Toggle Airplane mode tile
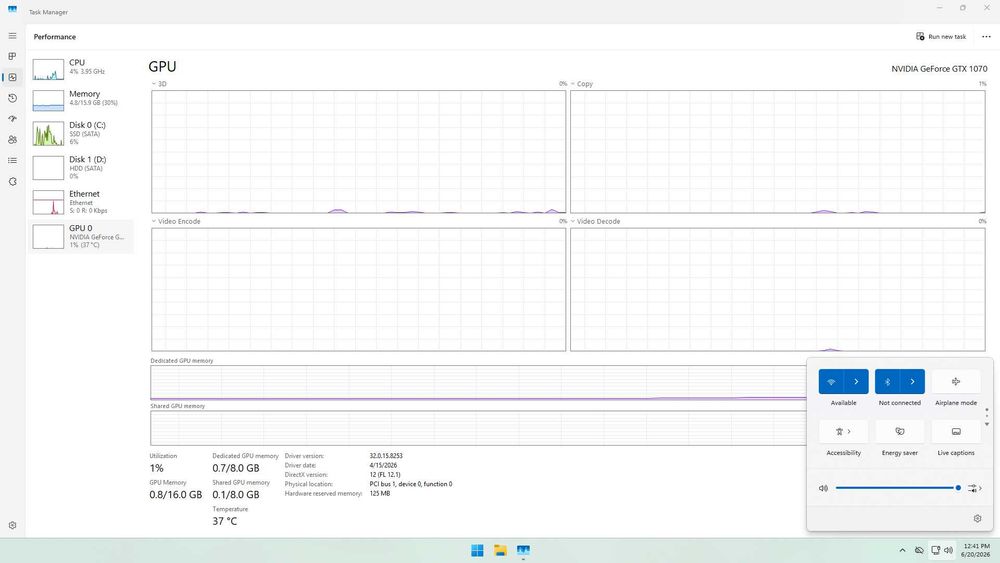The image size is (1000, 563). click(955, 381)
